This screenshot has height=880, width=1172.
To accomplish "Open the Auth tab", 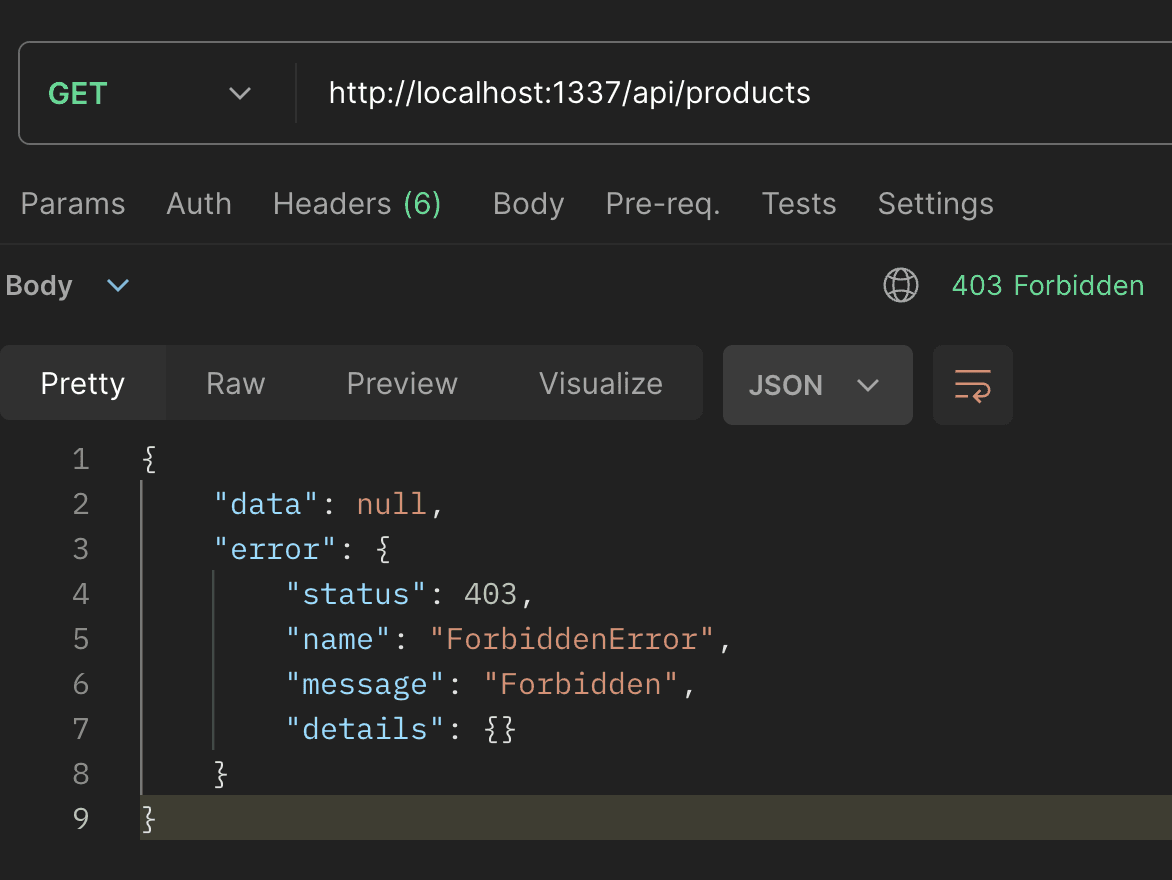I will tap(199, 203).
